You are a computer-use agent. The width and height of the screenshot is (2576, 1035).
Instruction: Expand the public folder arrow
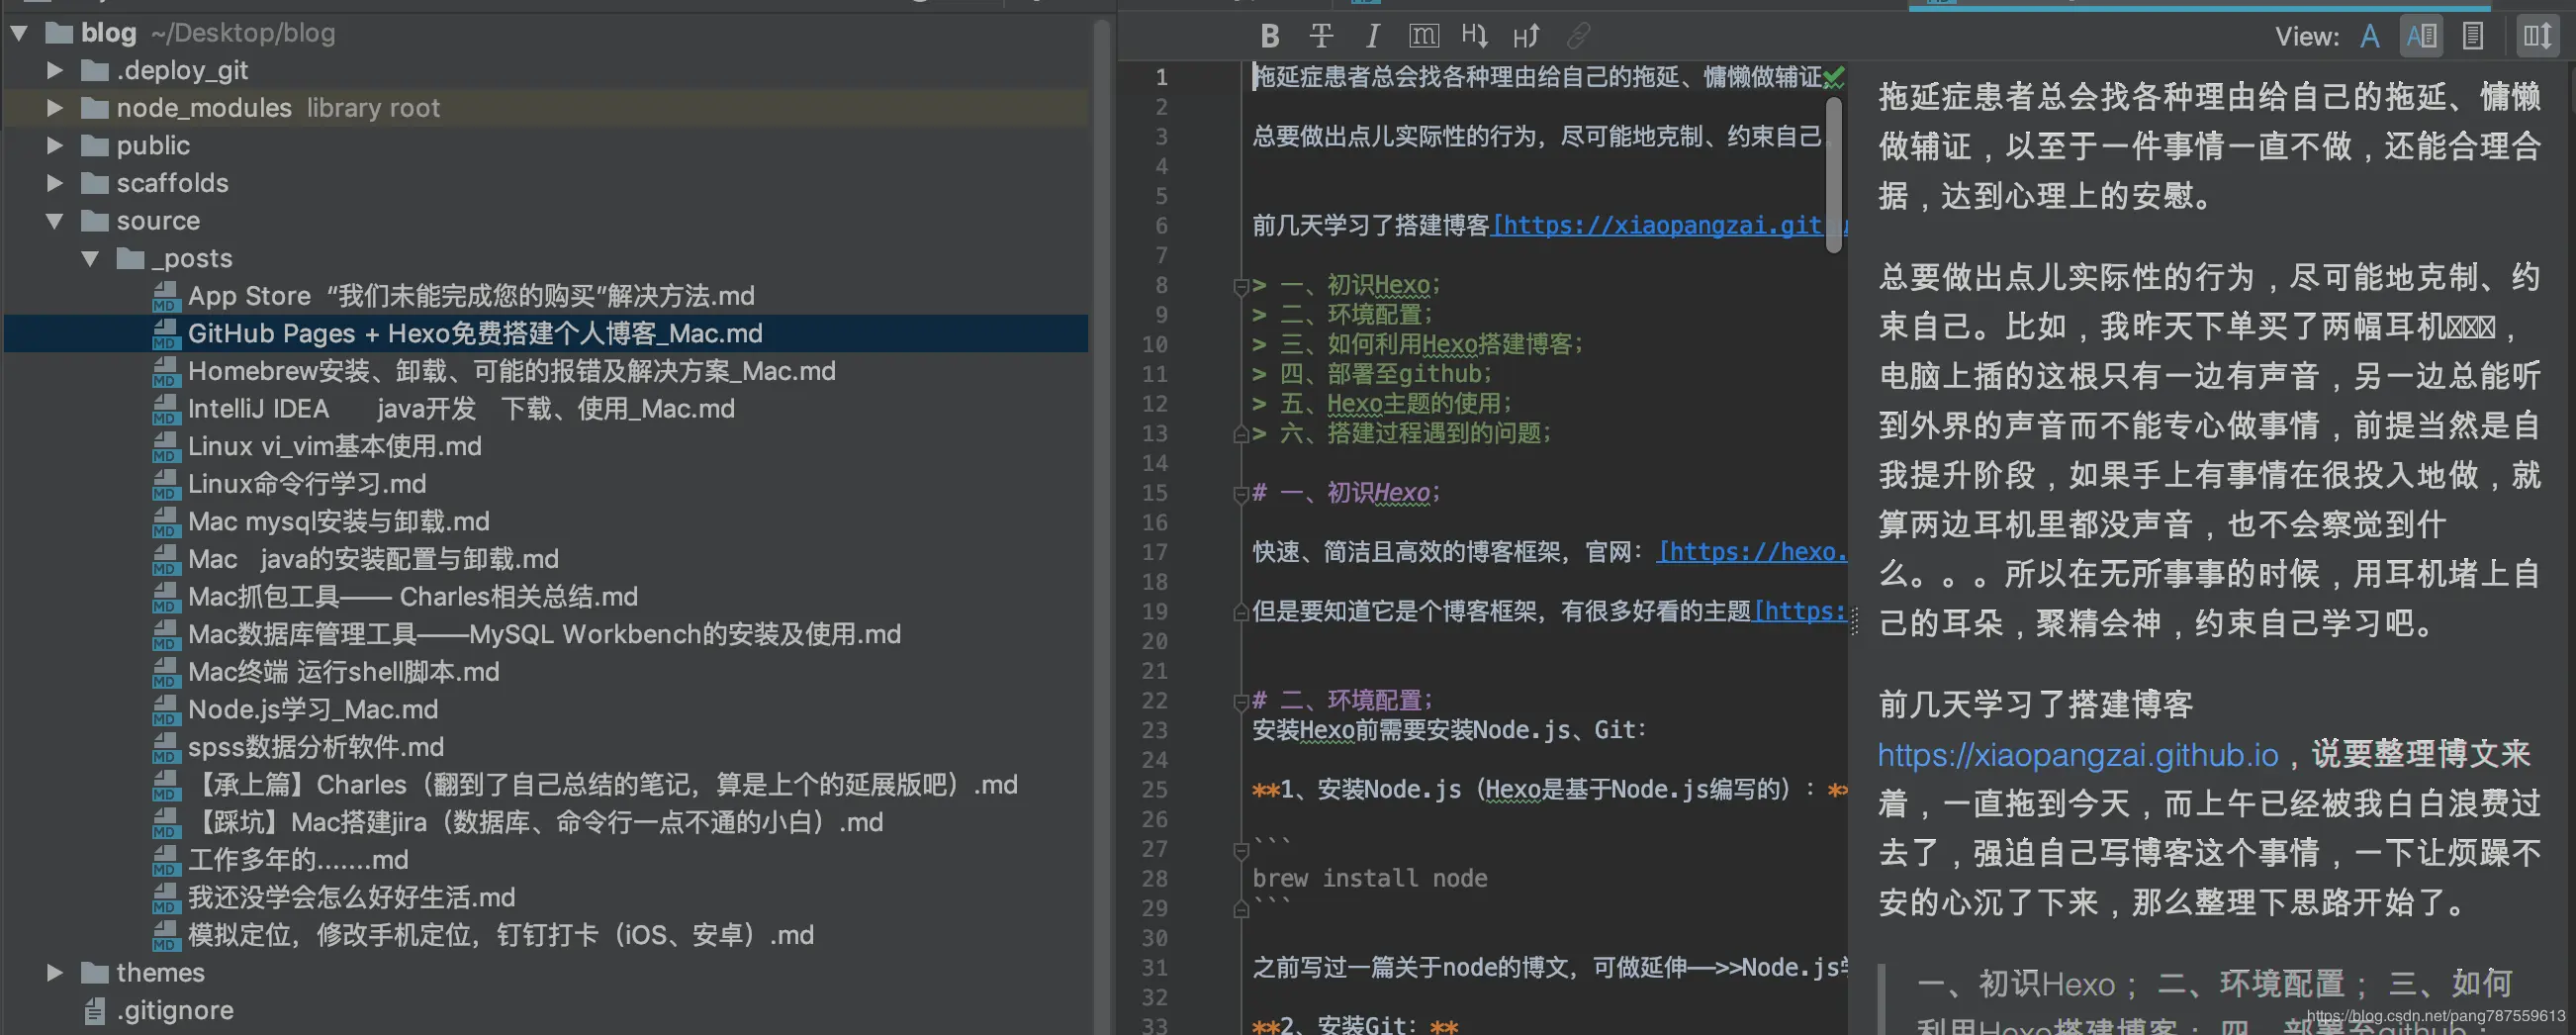pyautogui.click(x=55, y=146)
